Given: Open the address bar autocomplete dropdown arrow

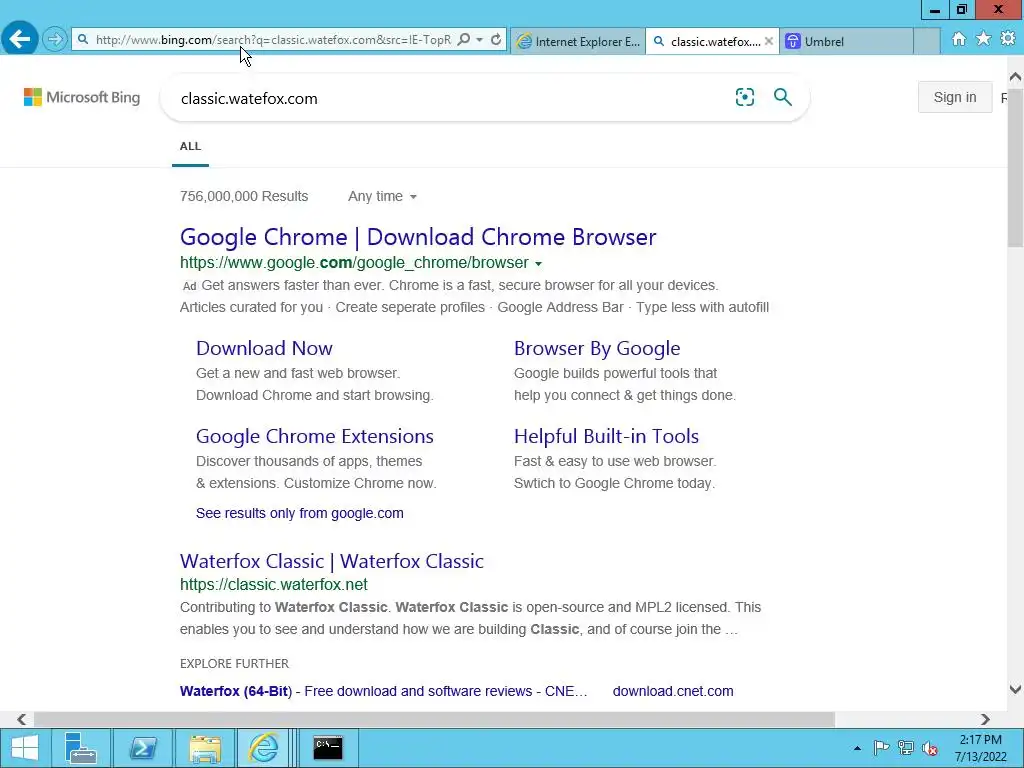Looking at the screenshot, I should [x=479, y=40].
